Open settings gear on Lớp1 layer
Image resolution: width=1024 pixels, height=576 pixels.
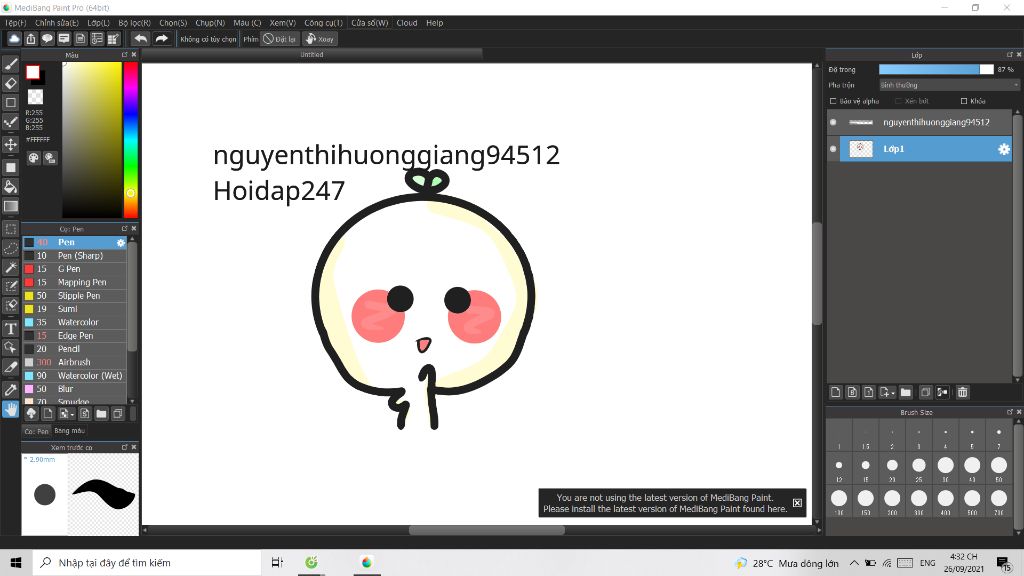click(x=1004, y=150)
